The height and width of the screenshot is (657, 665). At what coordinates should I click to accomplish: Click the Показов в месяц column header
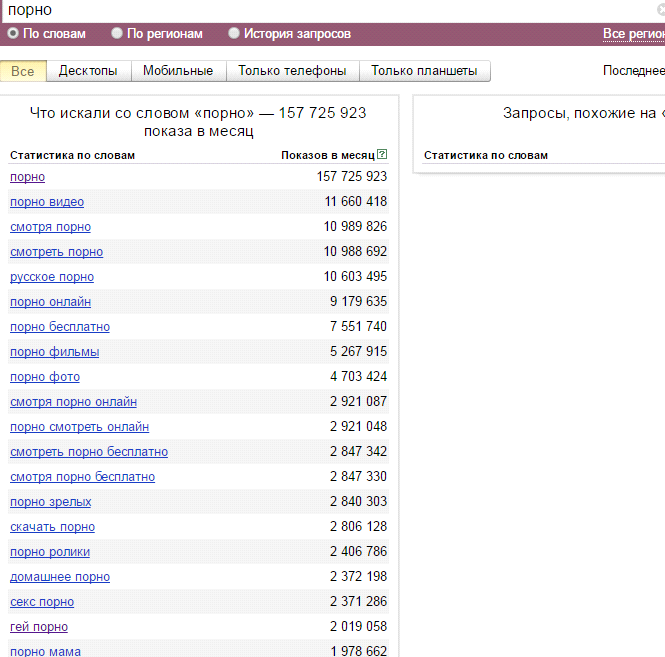(x=328, y=155)
